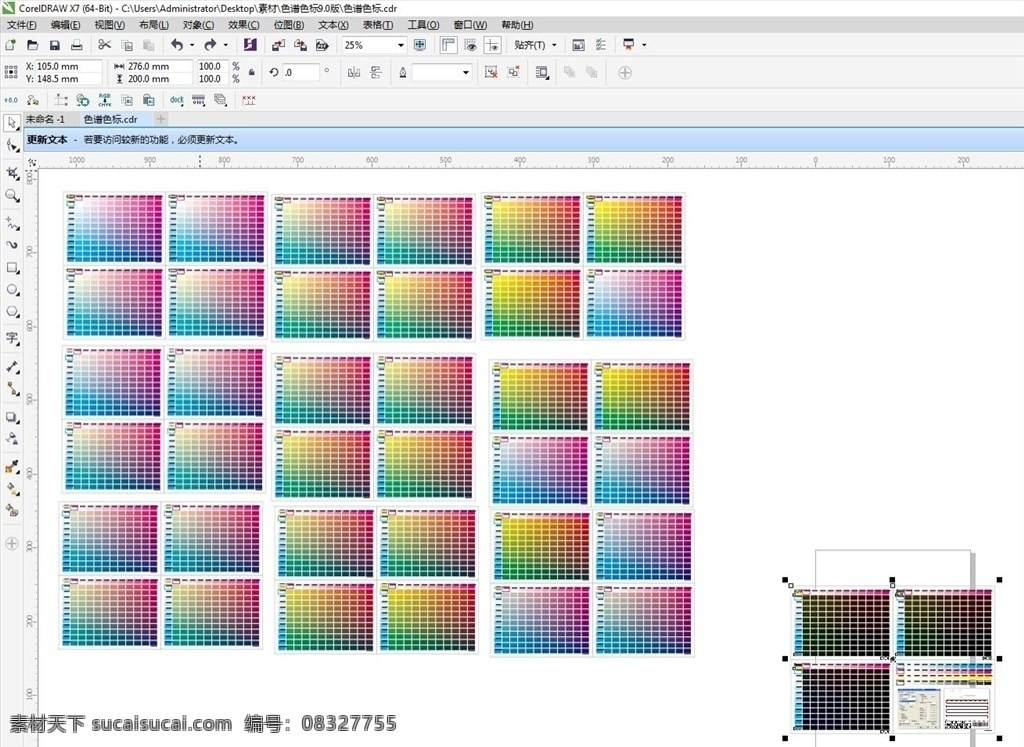Viewport: 1024px width, 747px height.
Task: Select the Parallel Dimension tool
Action: coord(12,366)
